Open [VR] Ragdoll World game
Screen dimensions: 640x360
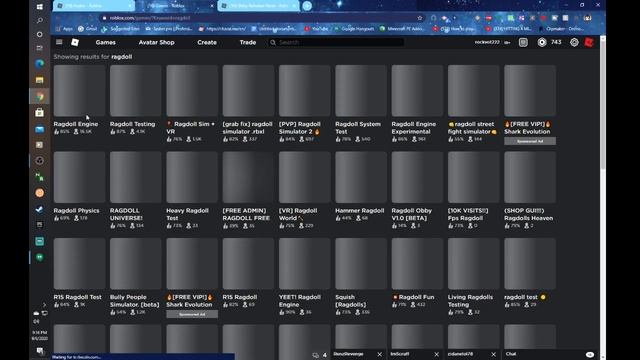304,177
